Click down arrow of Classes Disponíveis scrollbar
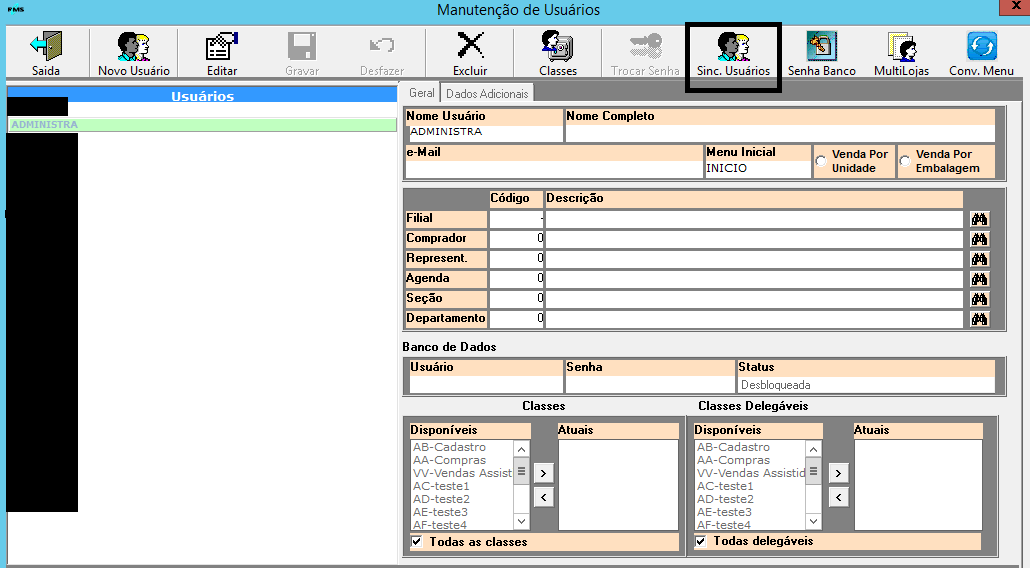The image size is (1030, 568). click(521, 521)
